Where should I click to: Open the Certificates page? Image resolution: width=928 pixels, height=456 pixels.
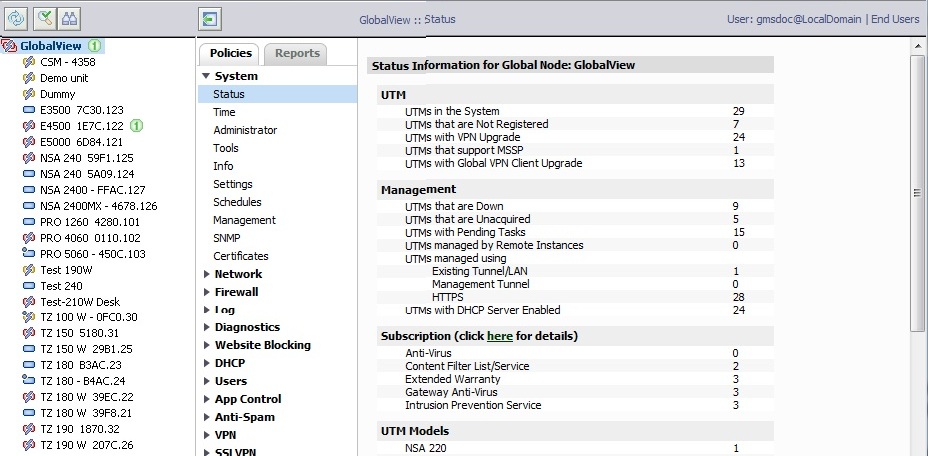[x=241, y=256]
